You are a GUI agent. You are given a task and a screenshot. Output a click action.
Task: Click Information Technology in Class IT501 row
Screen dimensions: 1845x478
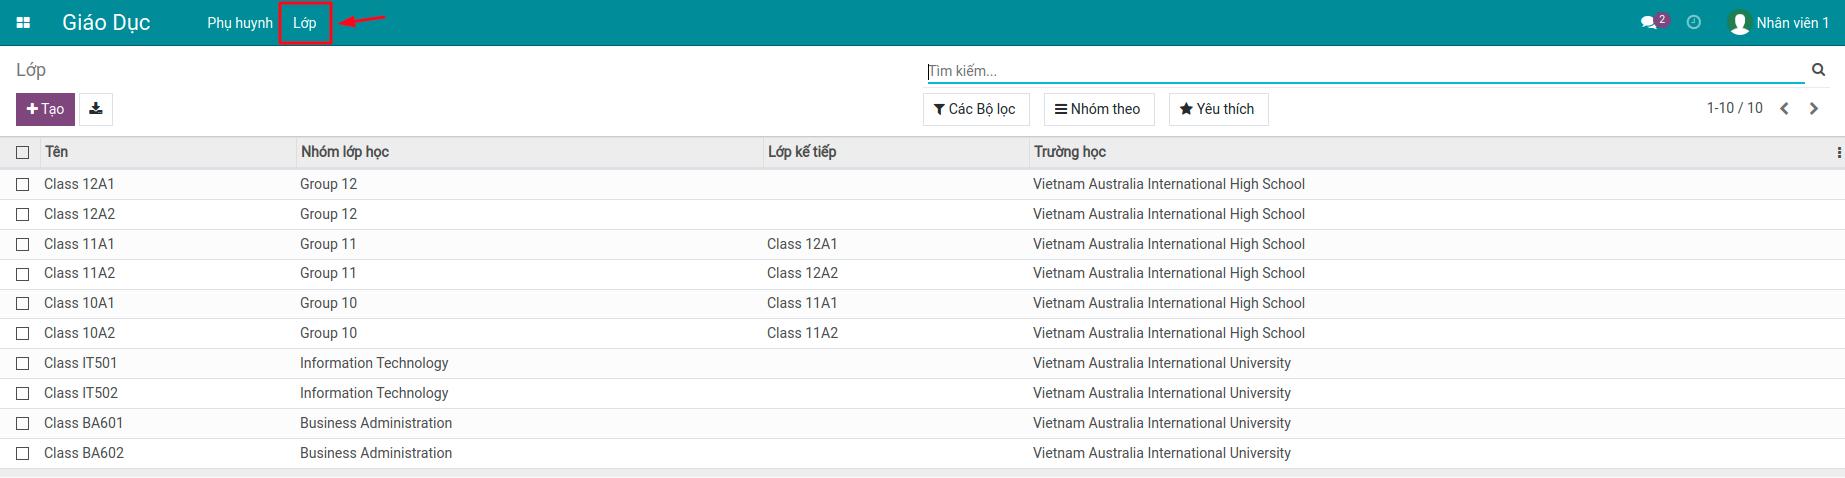click(374, 363)
